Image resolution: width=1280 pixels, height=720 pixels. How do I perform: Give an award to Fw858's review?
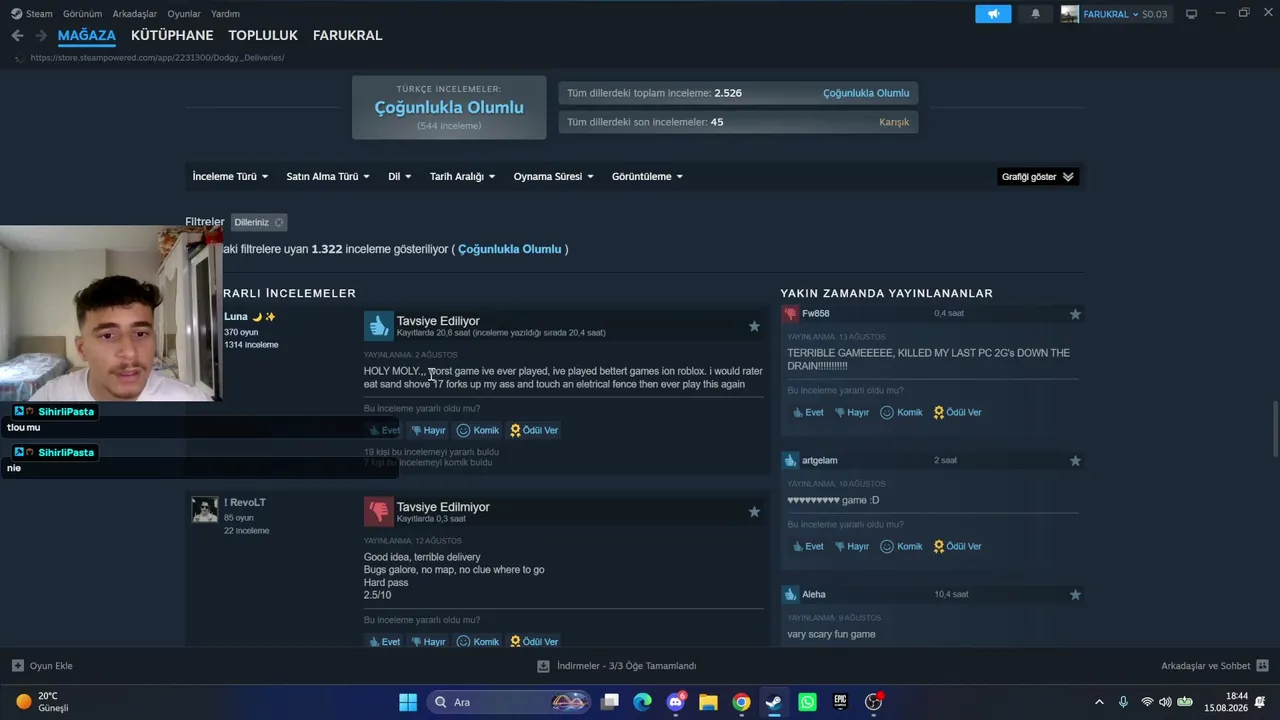pos(958,413)
